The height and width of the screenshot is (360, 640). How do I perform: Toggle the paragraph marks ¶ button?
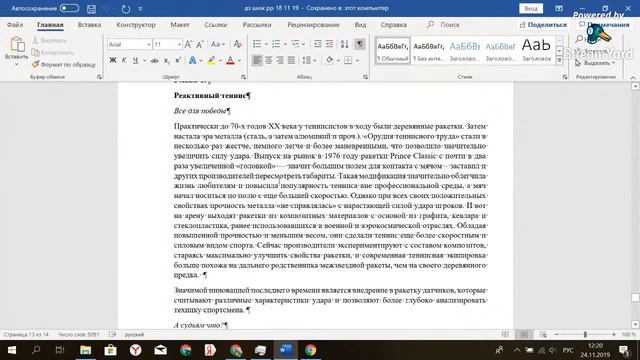[x=360, y=44]
